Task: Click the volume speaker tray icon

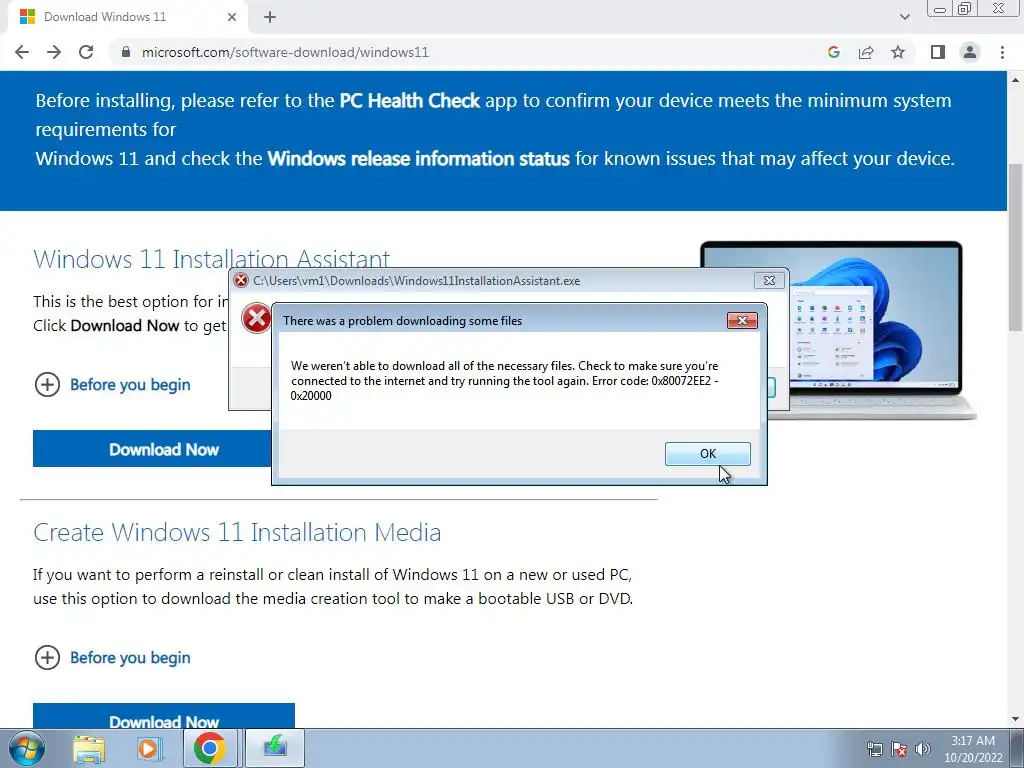Action: tap(923, 749)
